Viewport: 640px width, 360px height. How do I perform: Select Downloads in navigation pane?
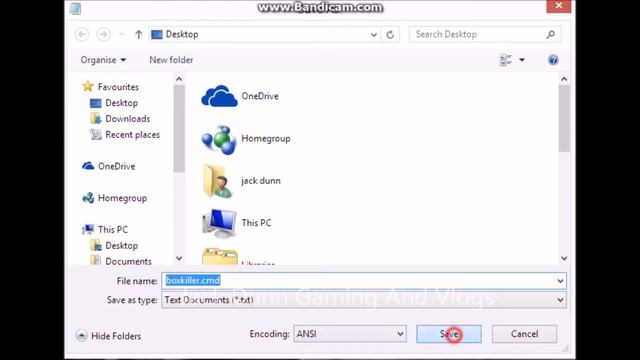[x=120, y=119]
